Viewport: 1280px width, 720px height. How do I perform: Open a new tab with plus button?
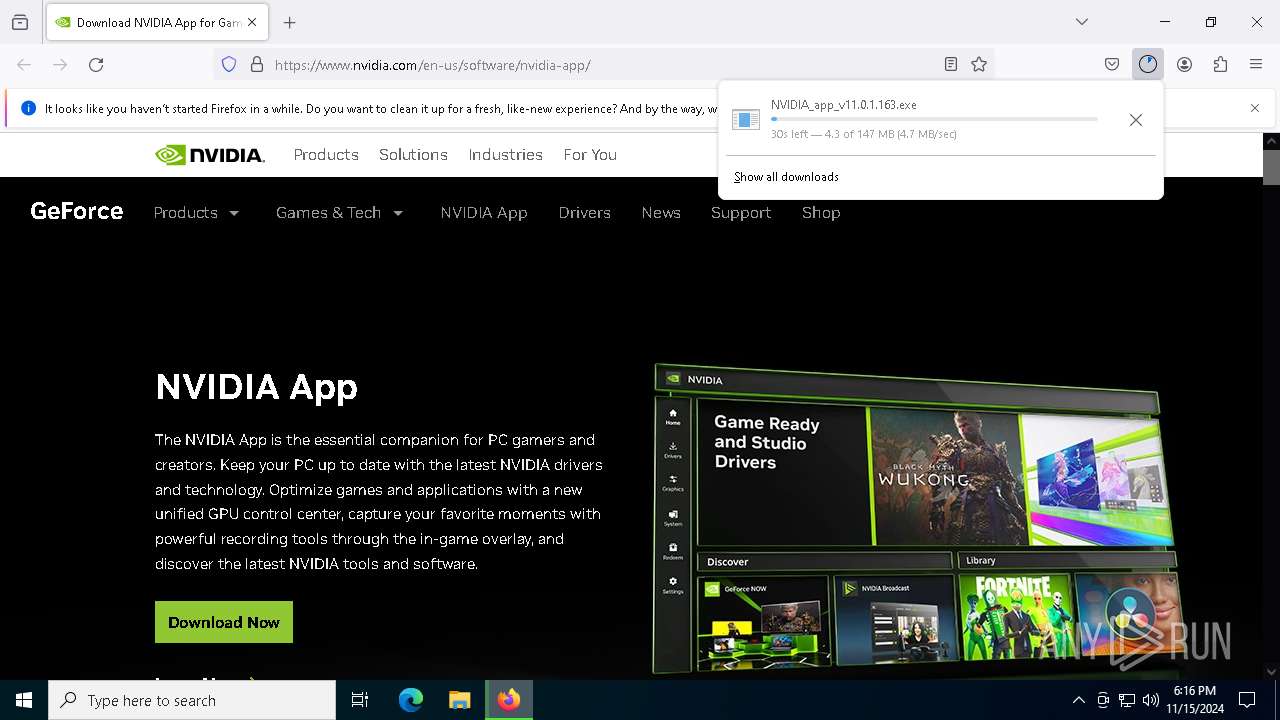click(x=290, y=22)
